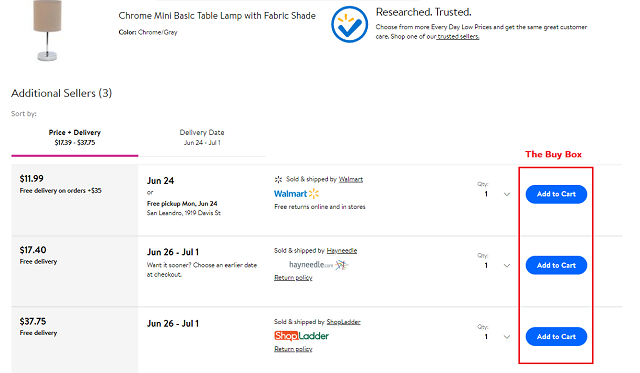Switch to the Delivery Date sort tab
Viewport: 640px width, 373px height.
tap(202, 138)
